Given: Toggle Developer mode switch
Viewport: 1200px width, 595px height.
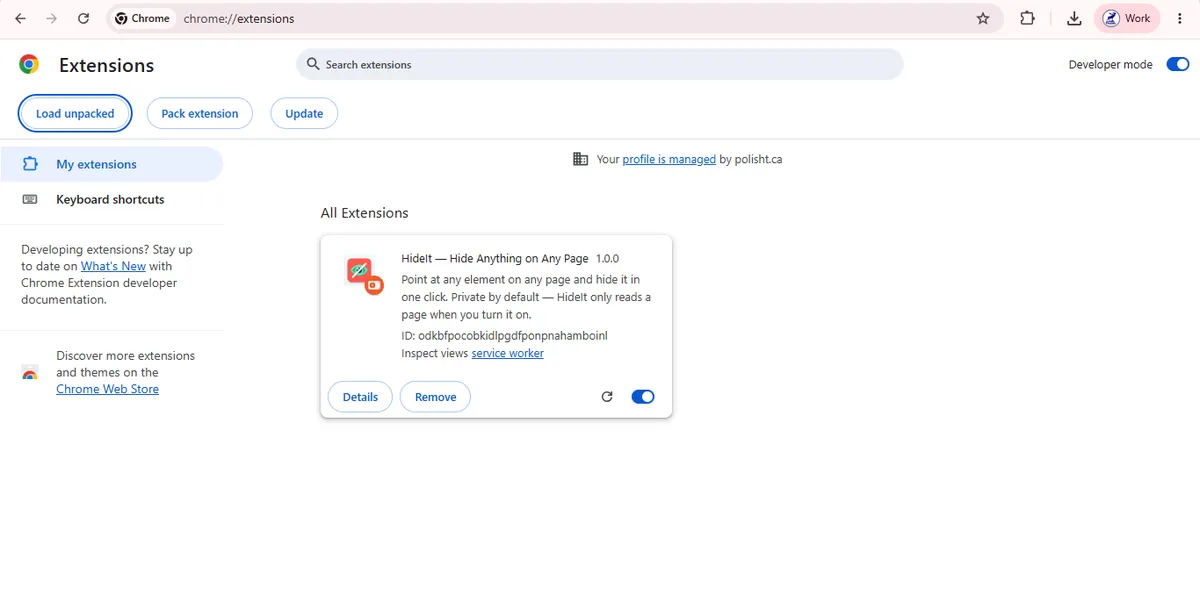Looking at the screenshot, I should pos(1177,64).
